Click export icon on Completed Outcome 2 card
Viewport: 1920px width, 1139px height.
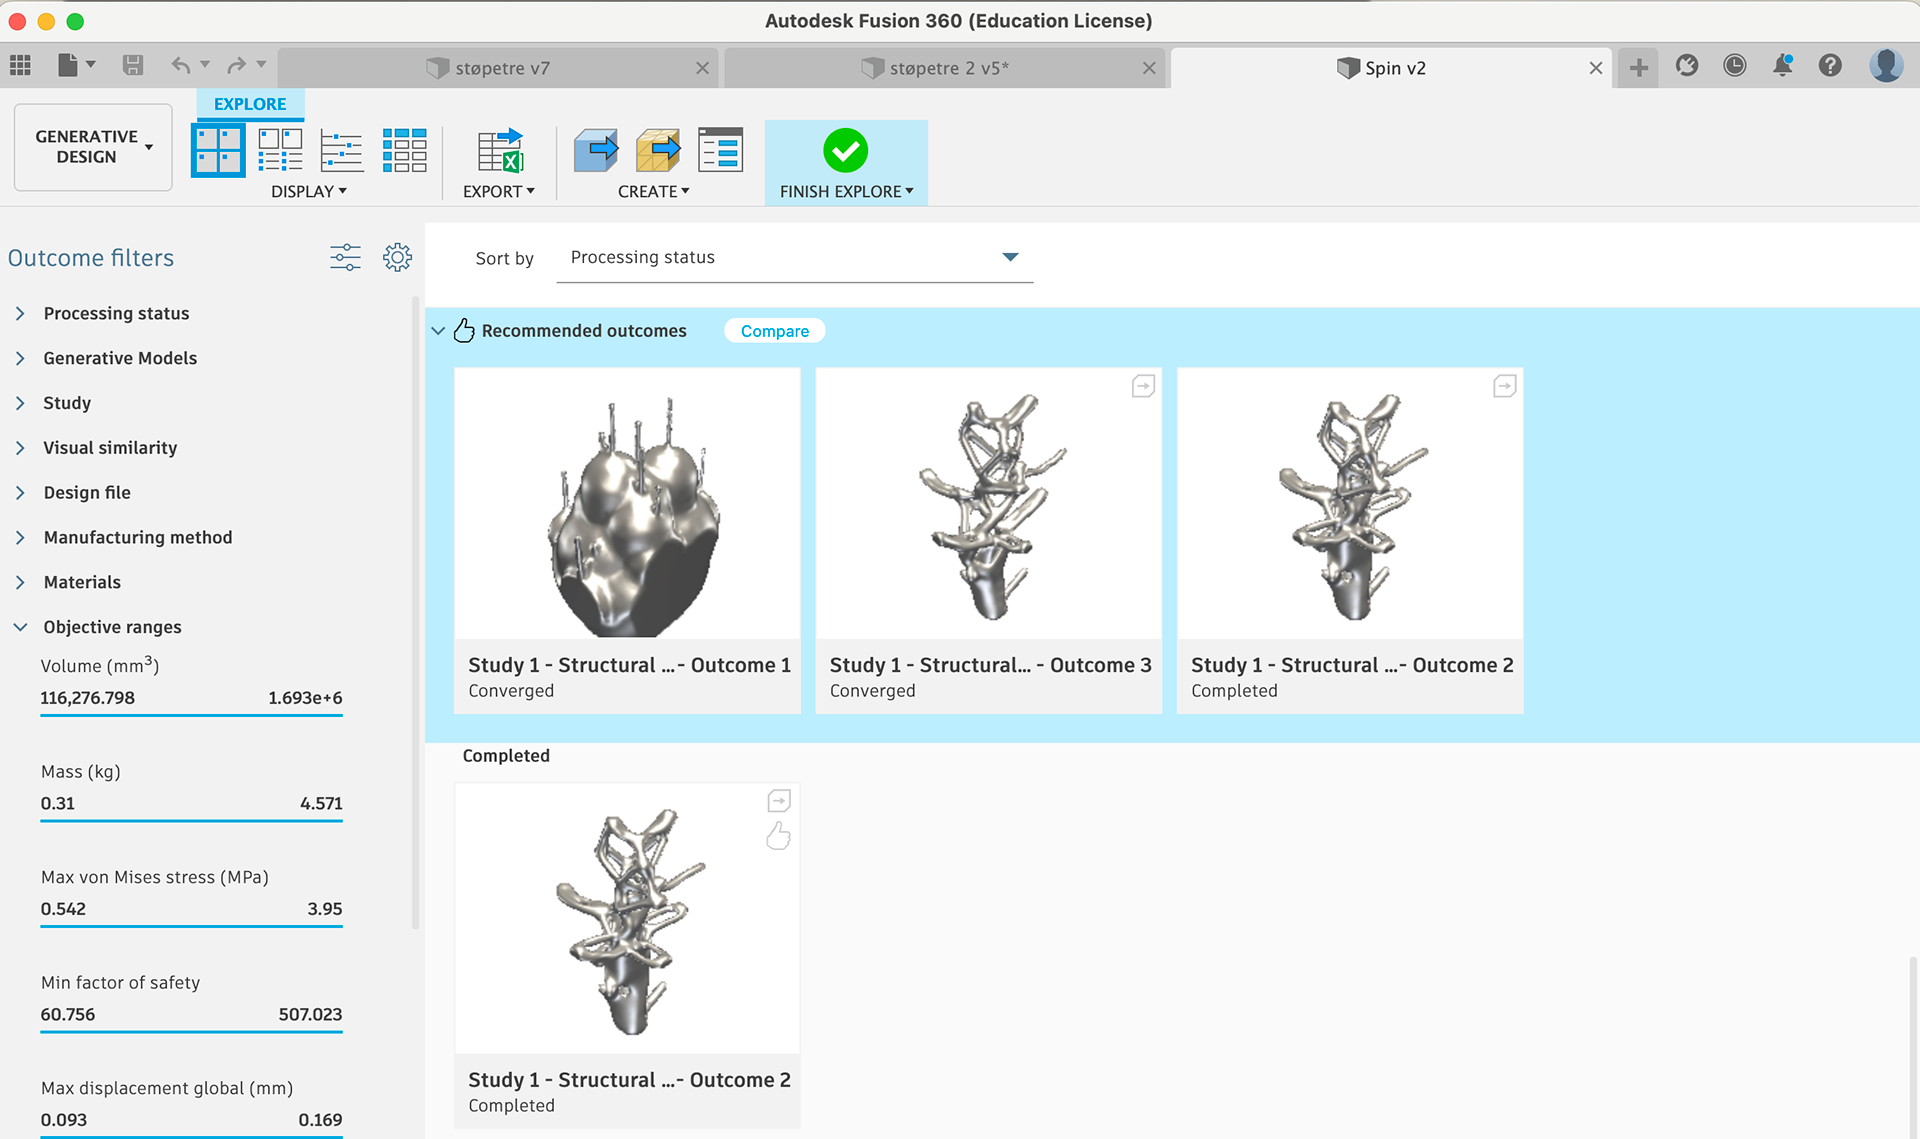779,801
